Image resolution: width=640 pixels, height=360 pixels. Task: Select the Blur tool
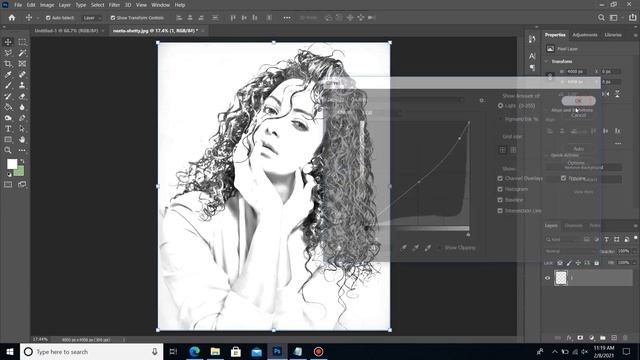point(22,107)
